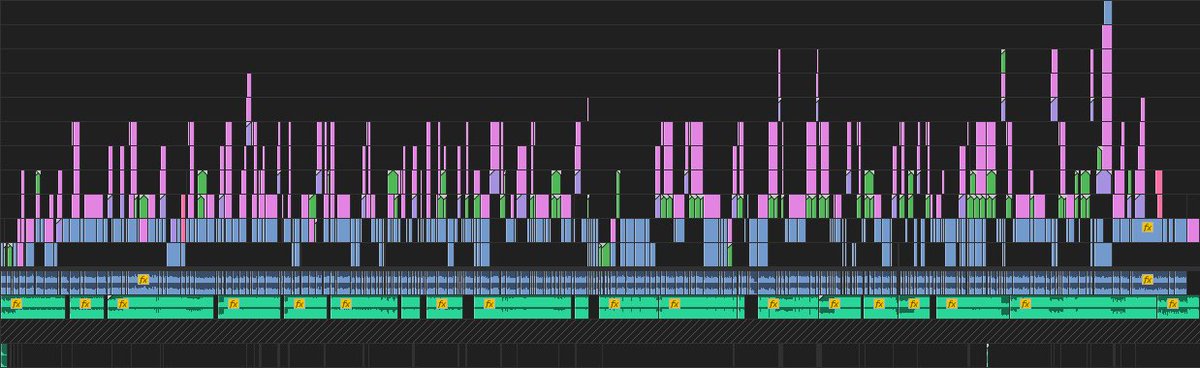Select the blue clip atop the tallest stack
Screen dimensions: 1200x368
1108,12
